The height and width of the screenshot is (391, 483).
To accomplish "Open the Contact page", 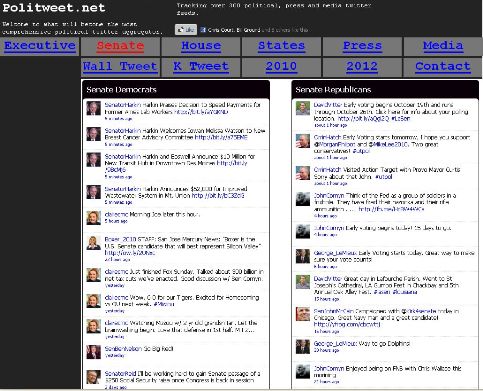I will [x=443, y=66].
